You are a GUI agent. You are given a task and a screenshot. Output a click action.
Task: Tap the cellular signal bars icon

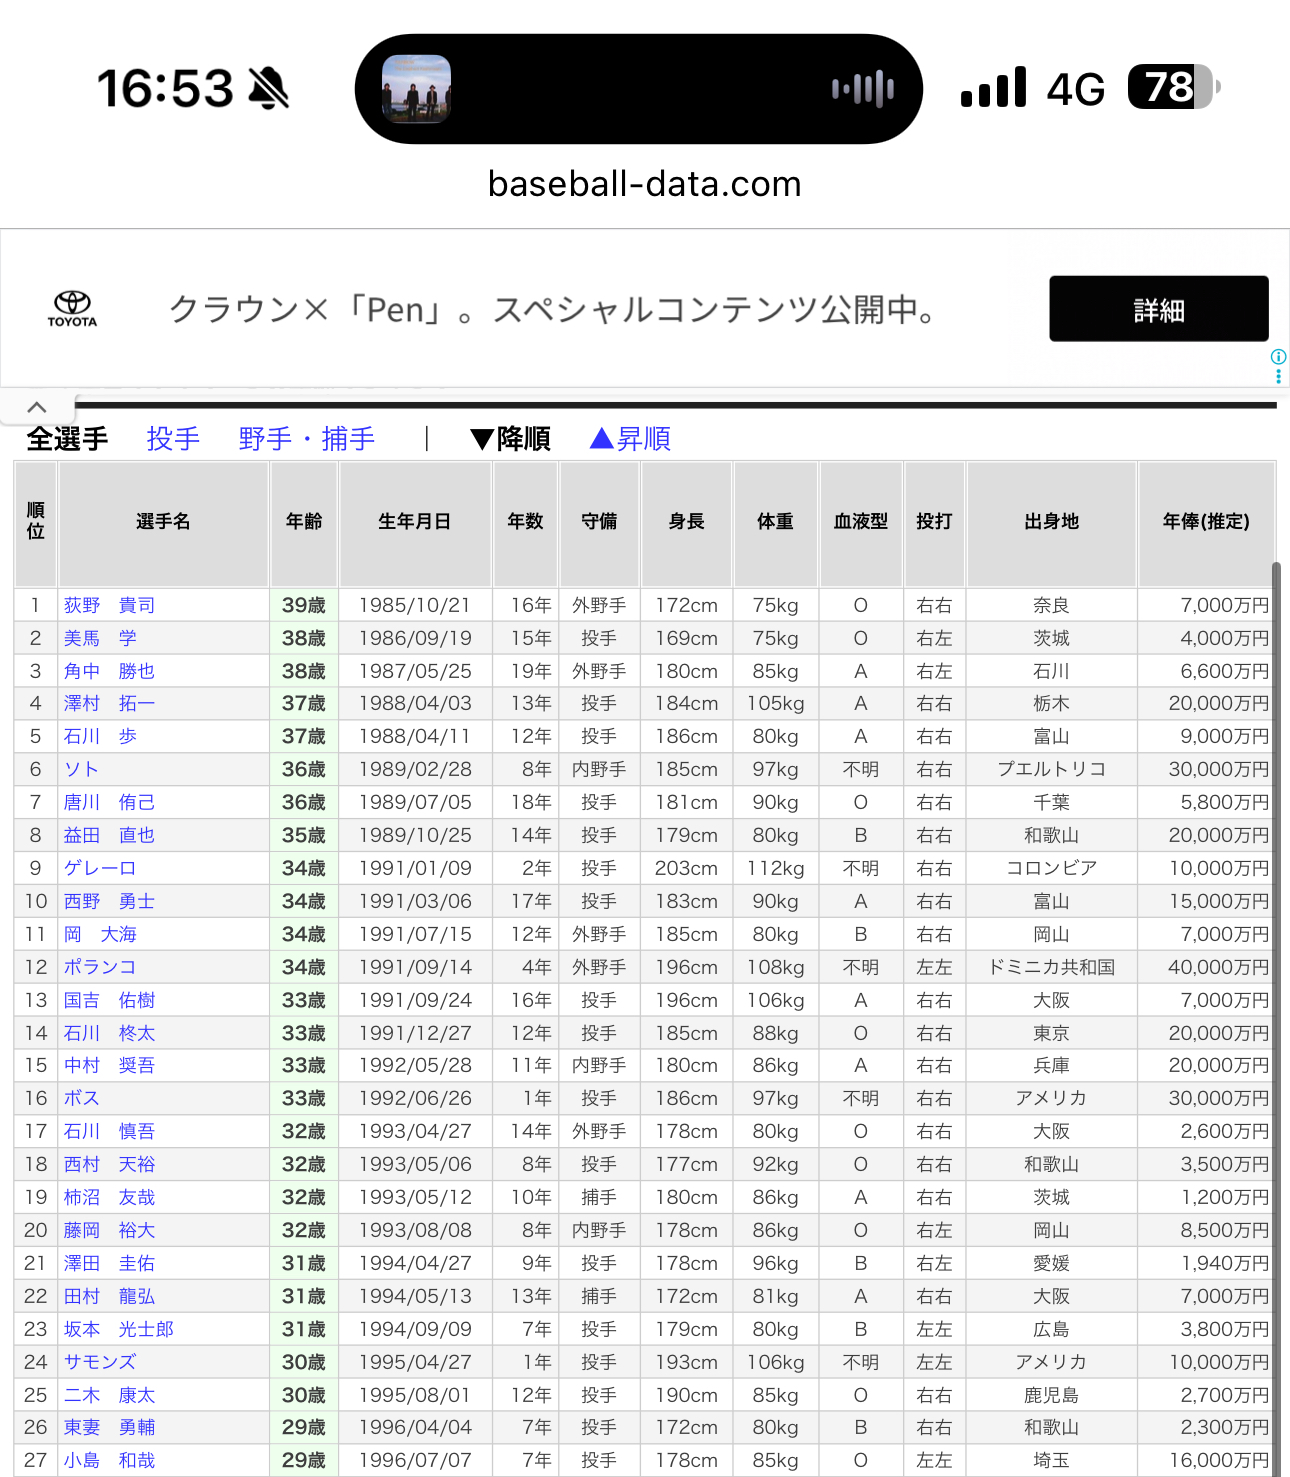tap(993, 87)
